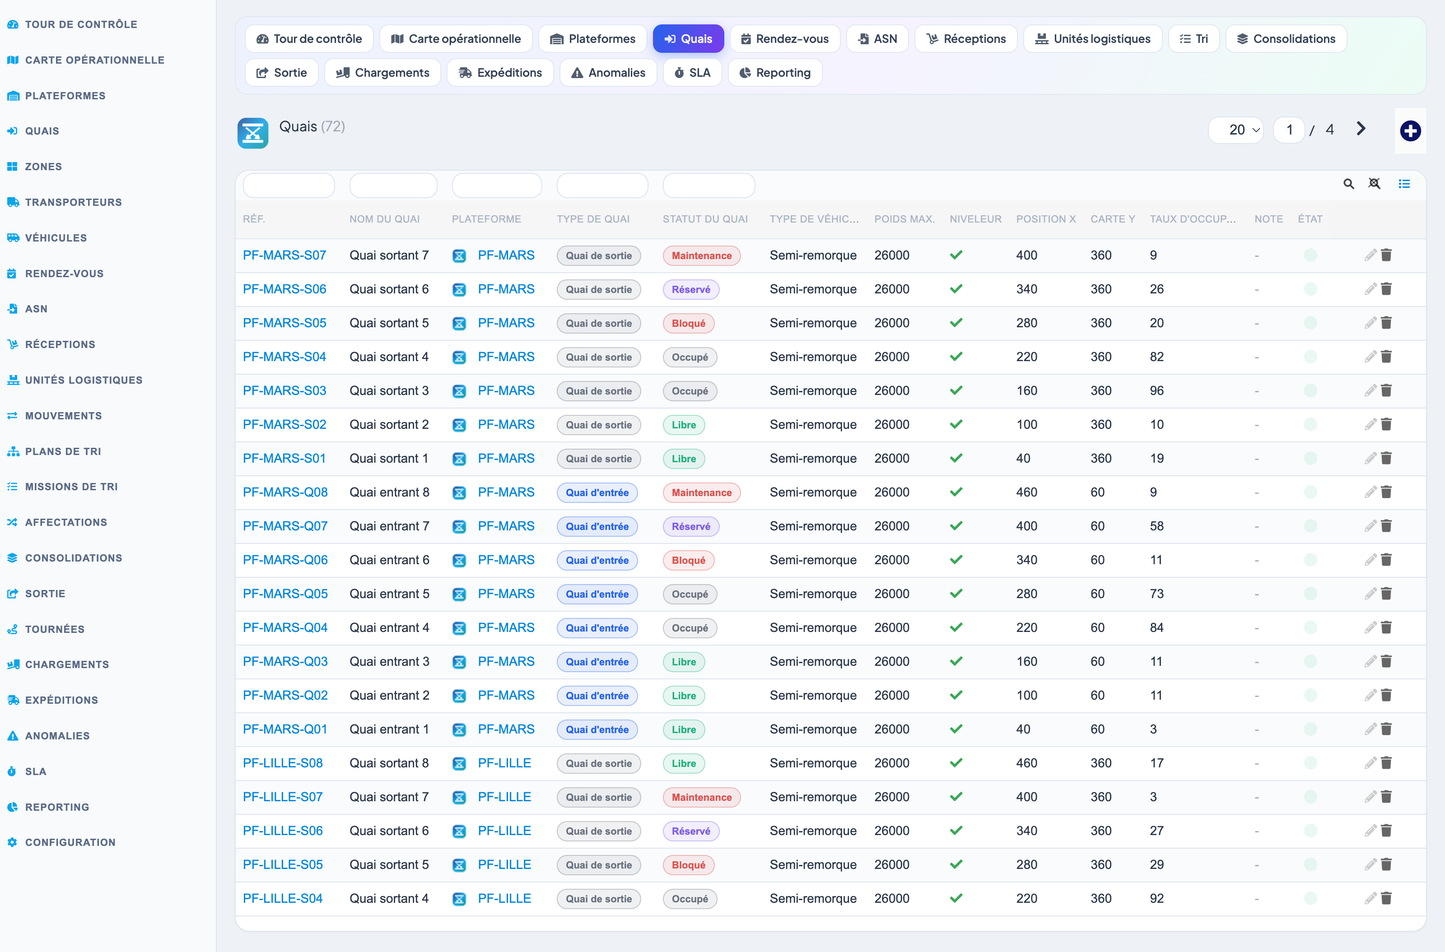
Task: Select Zones in the sidebar
Action: point(43,167)
